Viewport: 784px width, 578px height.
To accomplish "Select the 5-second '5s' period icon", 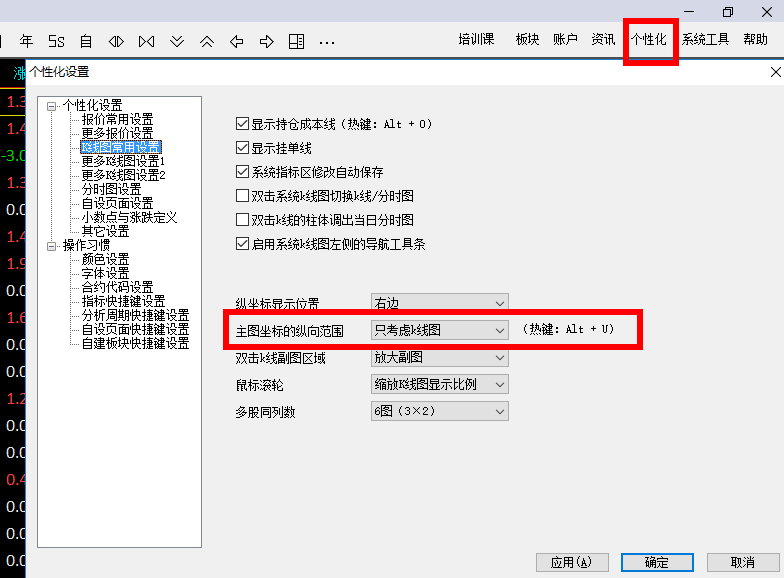I will pyautogui.click(x=56, y=41).
